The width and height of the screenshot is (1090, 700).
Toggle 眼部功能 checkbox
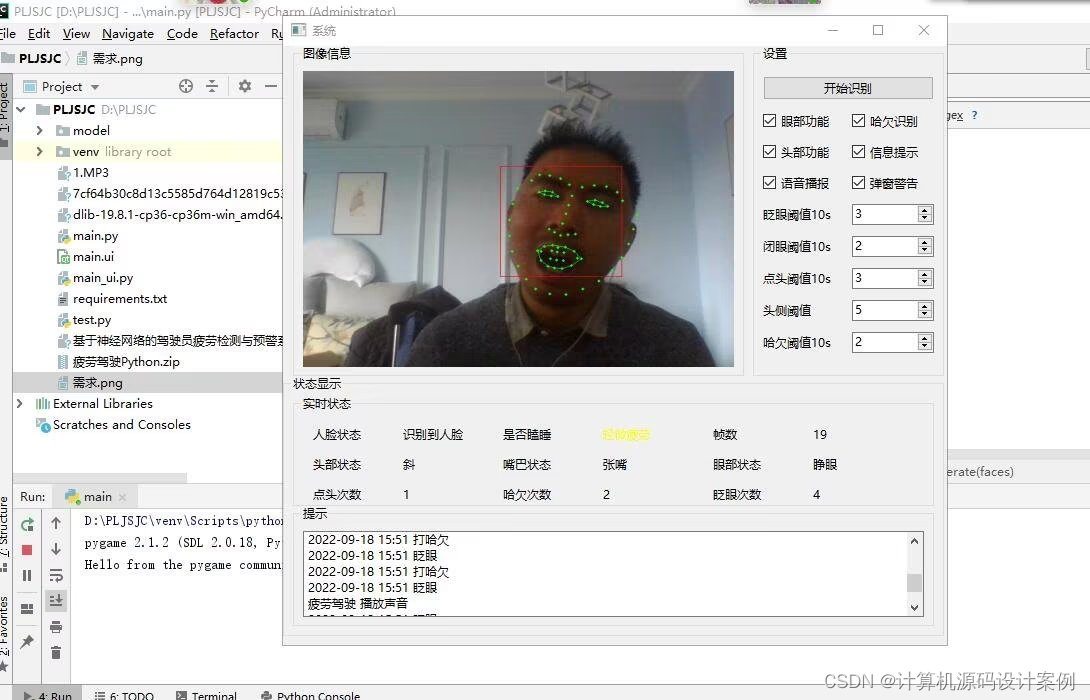click(x=769, y=121)
